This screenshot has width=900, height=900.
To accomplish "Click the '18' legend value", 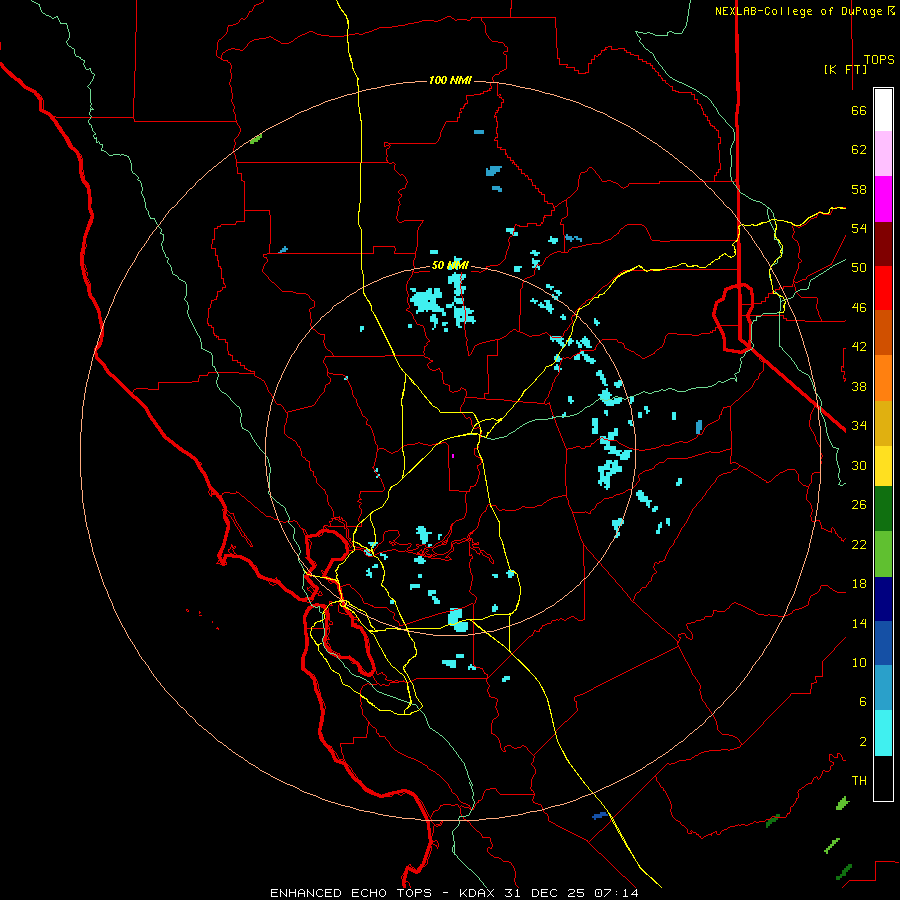I will point(859,584).
